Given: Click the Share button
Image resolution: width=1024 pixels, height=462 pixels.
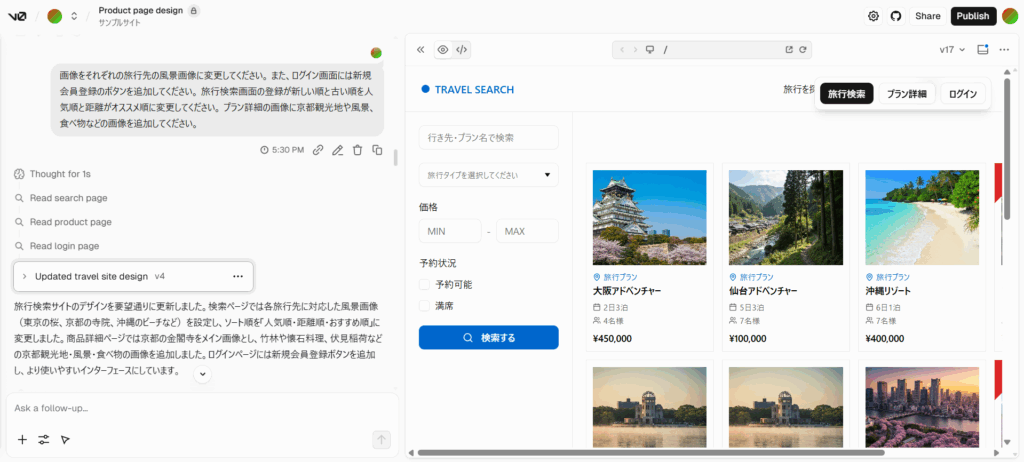Looking at the screenshot, I should point(927,16).
